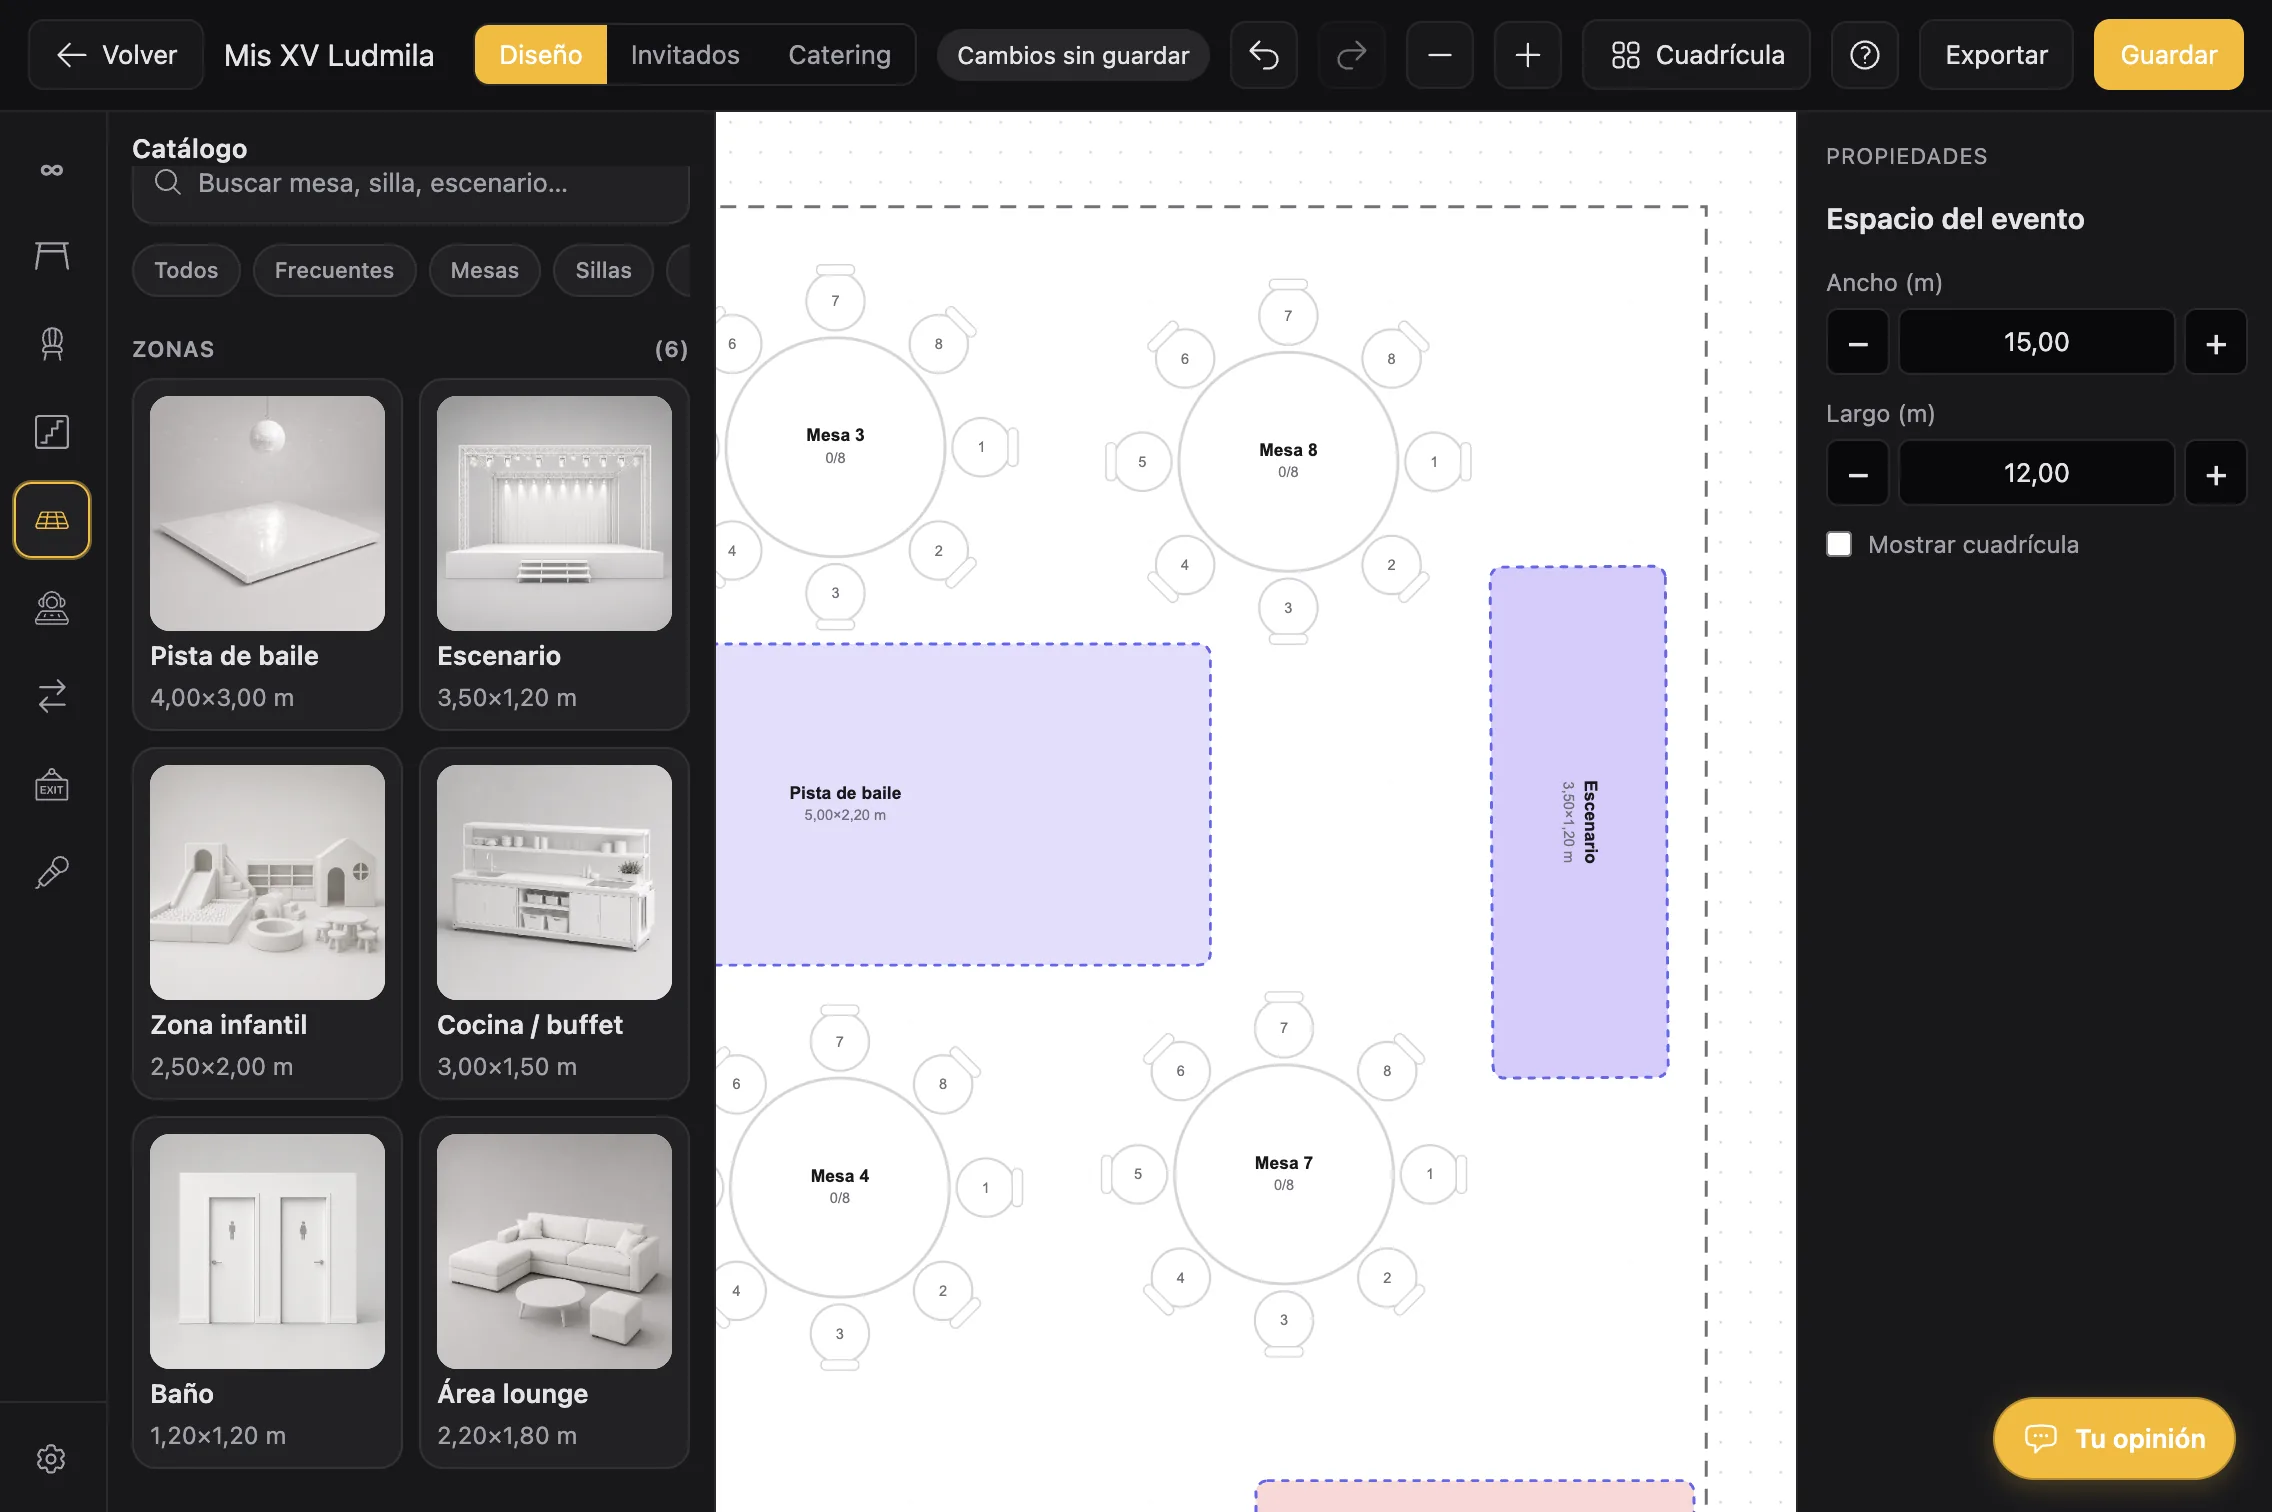This screenshot has width=2272, height=1512.
Task: Enable Mostrar cuadrícula checkbox
Action: (x=1839, y=544)
